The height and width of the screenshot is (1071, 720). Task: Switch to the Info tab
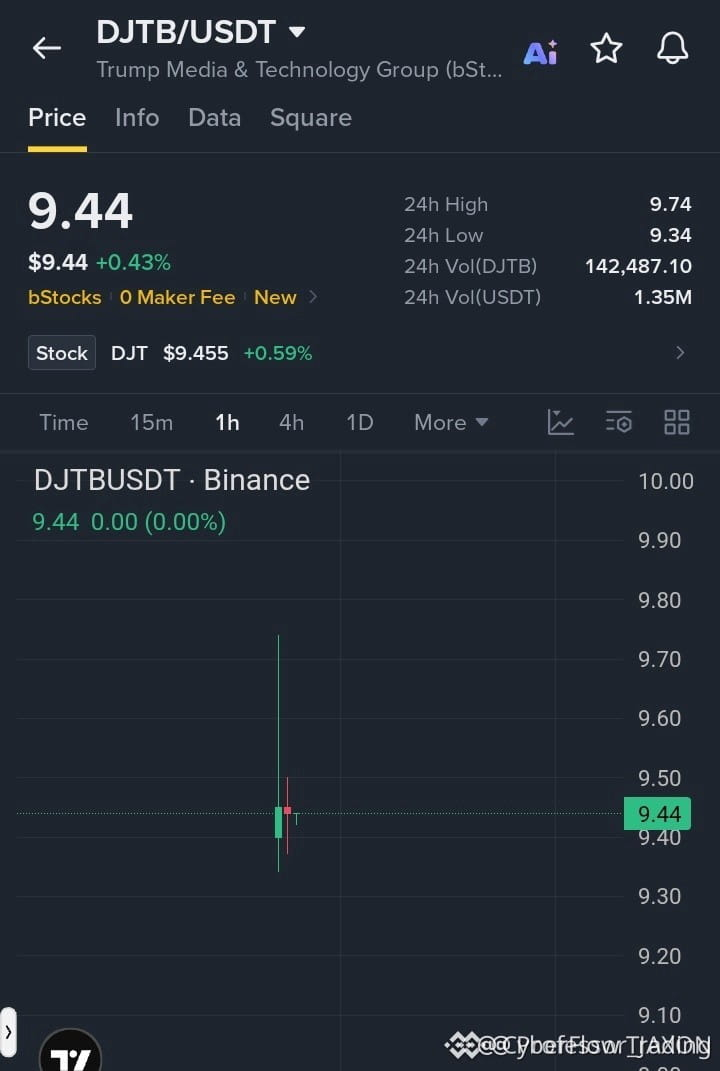click(137, 117)
